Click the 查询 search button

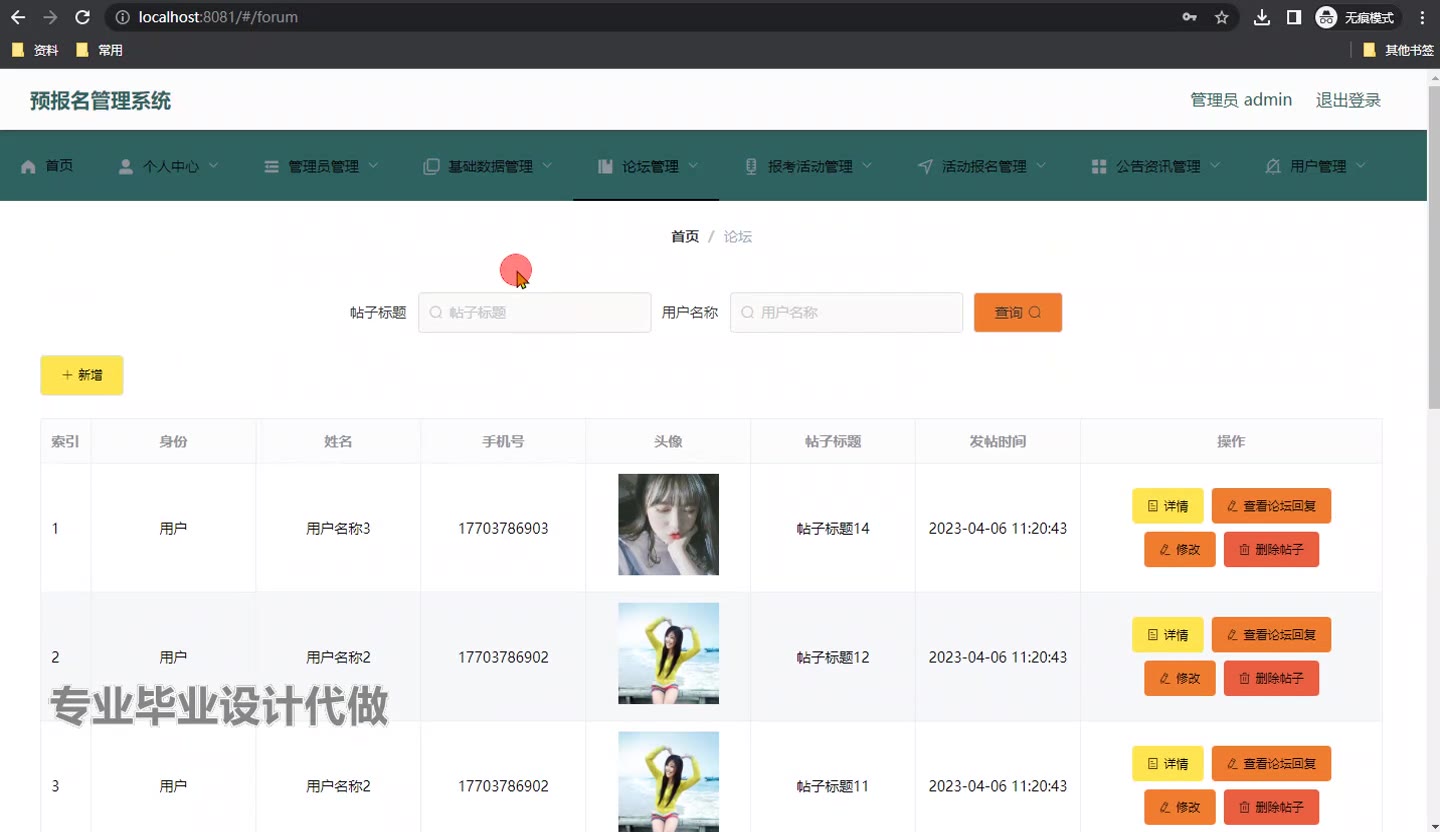click(x=1017, y=312)
